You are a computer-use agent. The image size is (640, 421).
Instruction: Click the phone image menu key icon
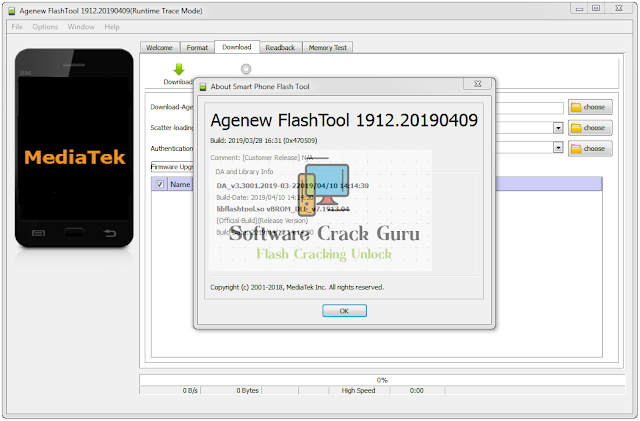tap(38, 233)
